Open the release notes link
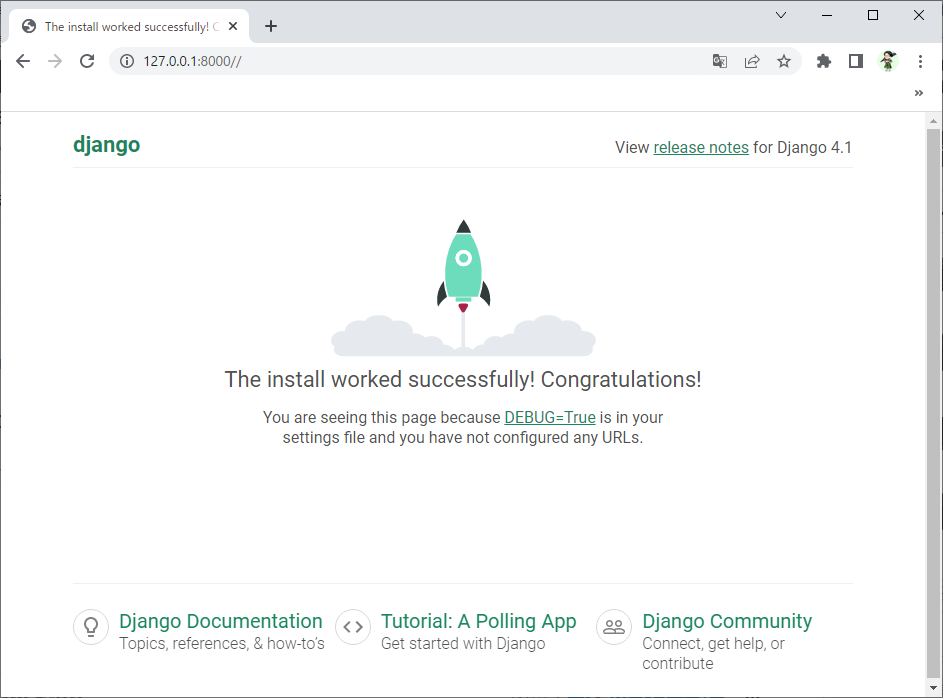The width and height of the screenshot is (943, 698). point(701,147)
